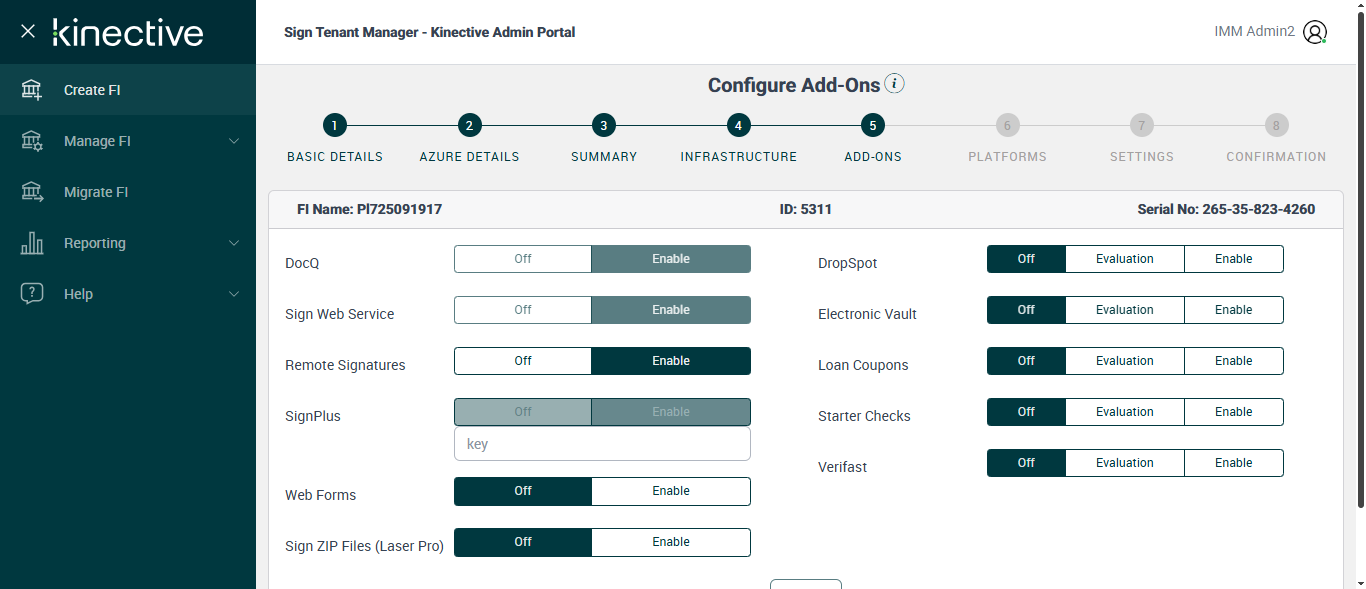1366x589 pixels.
Task: Go to step 4 circle Infrastructure
Action: coord(738,125)
